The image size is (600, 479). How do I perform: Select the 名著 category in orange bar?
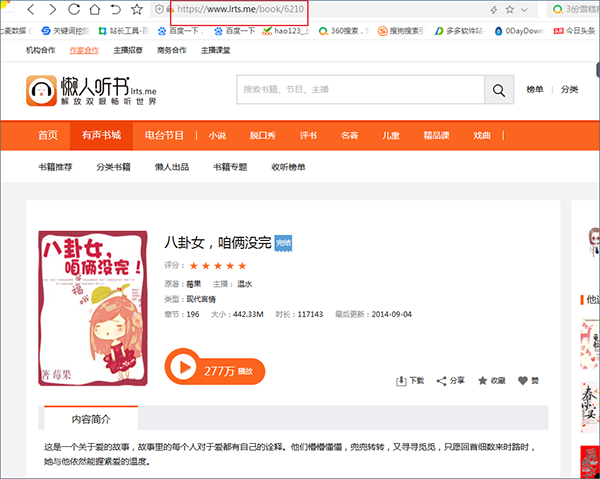(350, 135)
